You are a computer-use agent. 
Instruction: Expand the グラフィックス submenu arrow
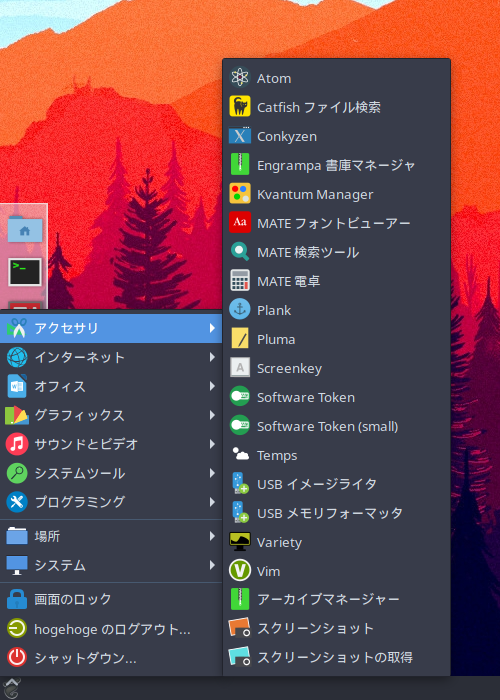click(212, 415)
